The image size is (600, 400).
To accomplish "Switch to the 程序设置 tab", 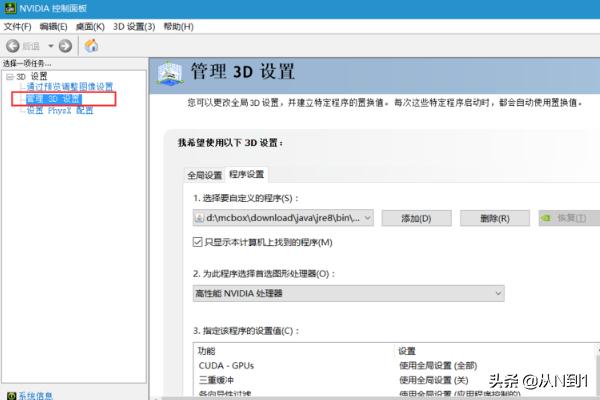I will [246, 175].
